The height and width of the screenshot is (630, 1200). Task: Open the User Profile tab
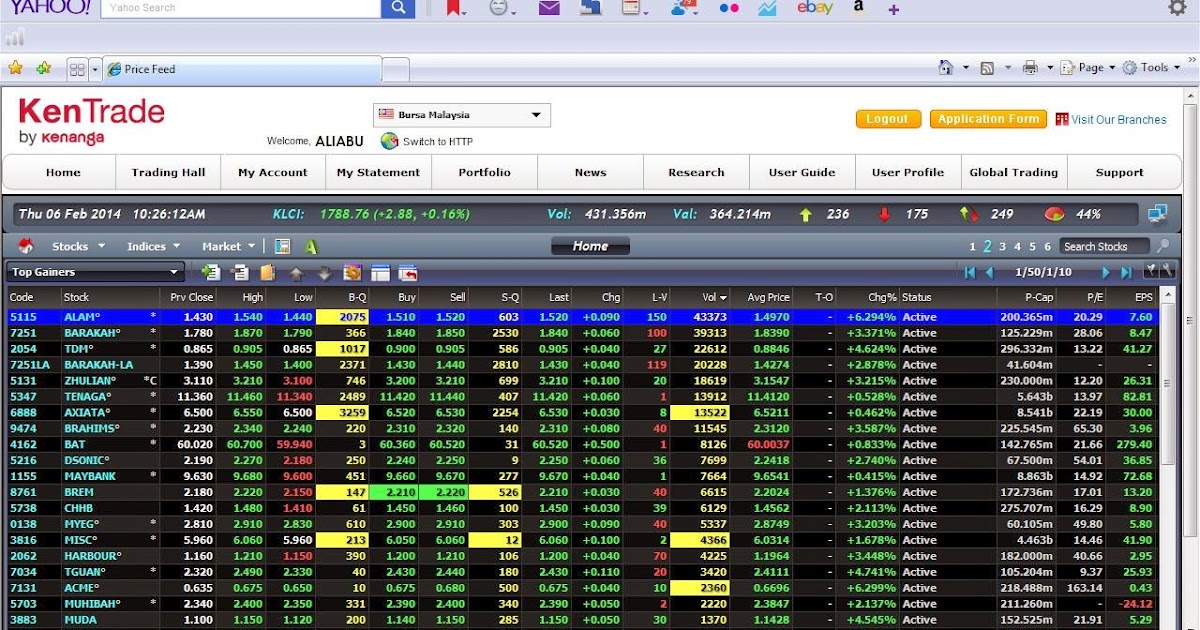coord(908,172)
